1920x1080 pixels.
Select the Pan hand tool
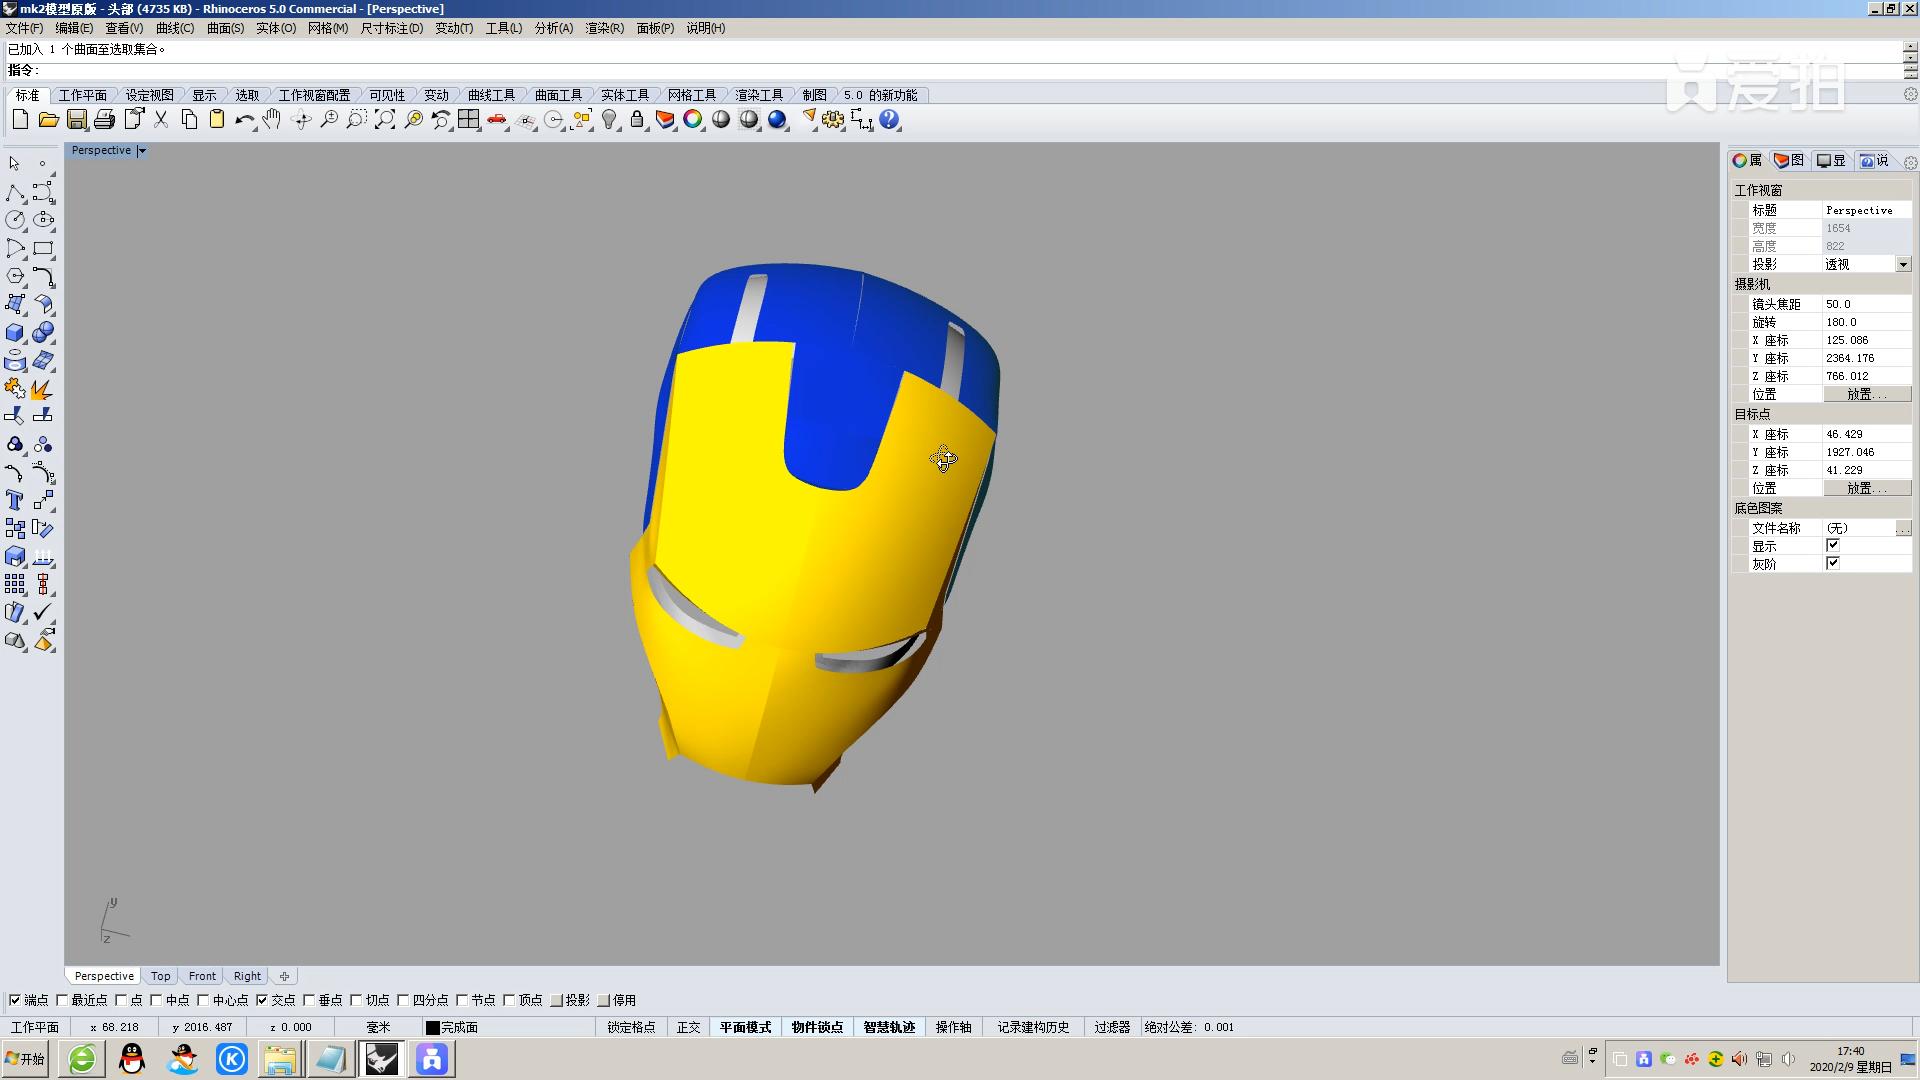click(x=272, y=120)
